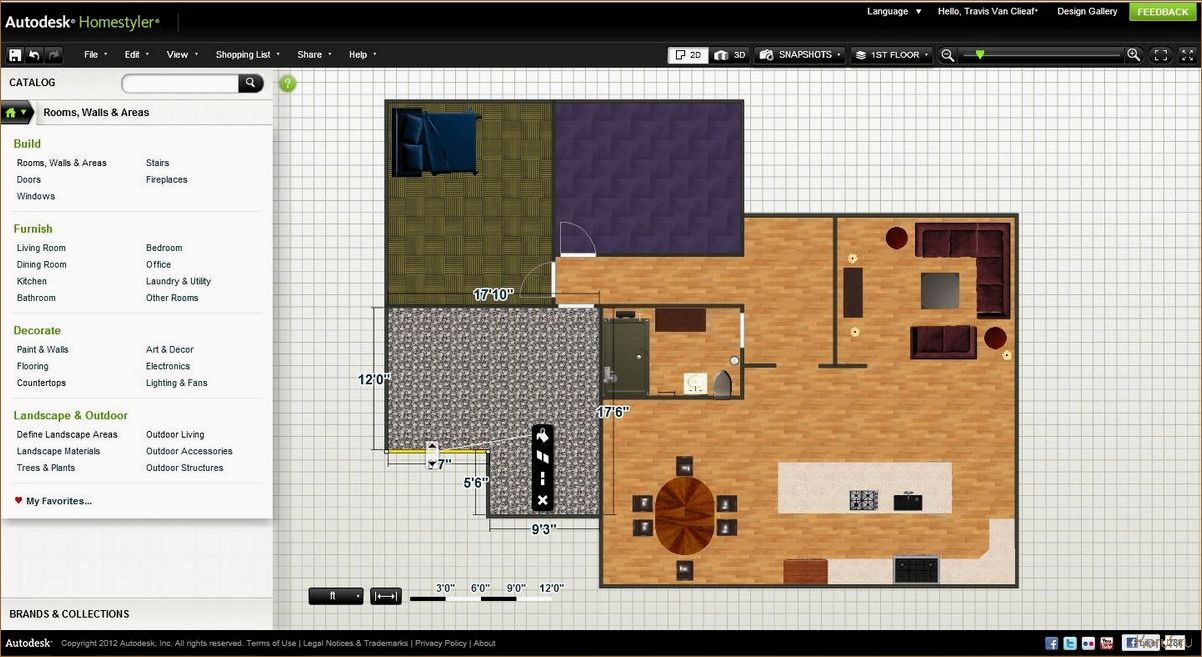Click the Facebook icon in footer
The width and height of the screenshot is (1202, 657).
tap(1052, 643)
